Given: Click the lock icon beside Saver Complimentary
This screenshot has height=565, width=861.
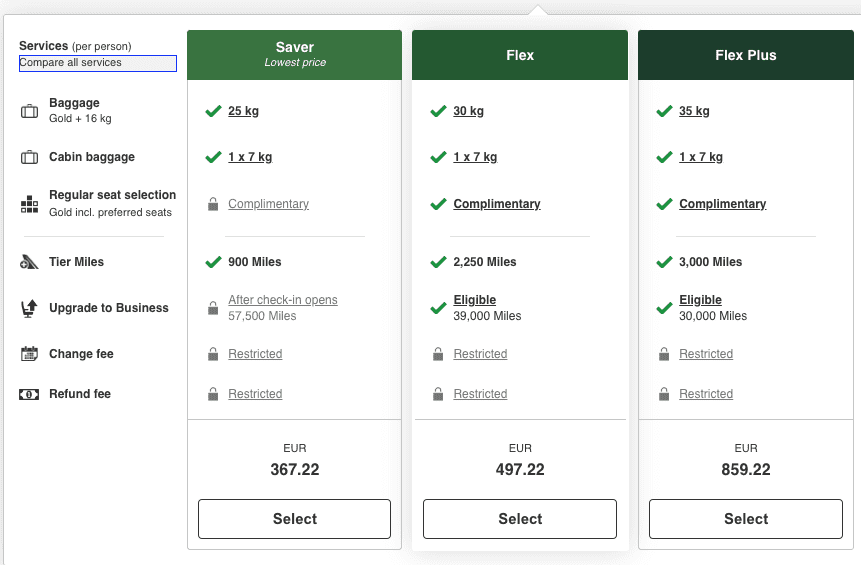Looking at the screenshot, I should point(213,204).
